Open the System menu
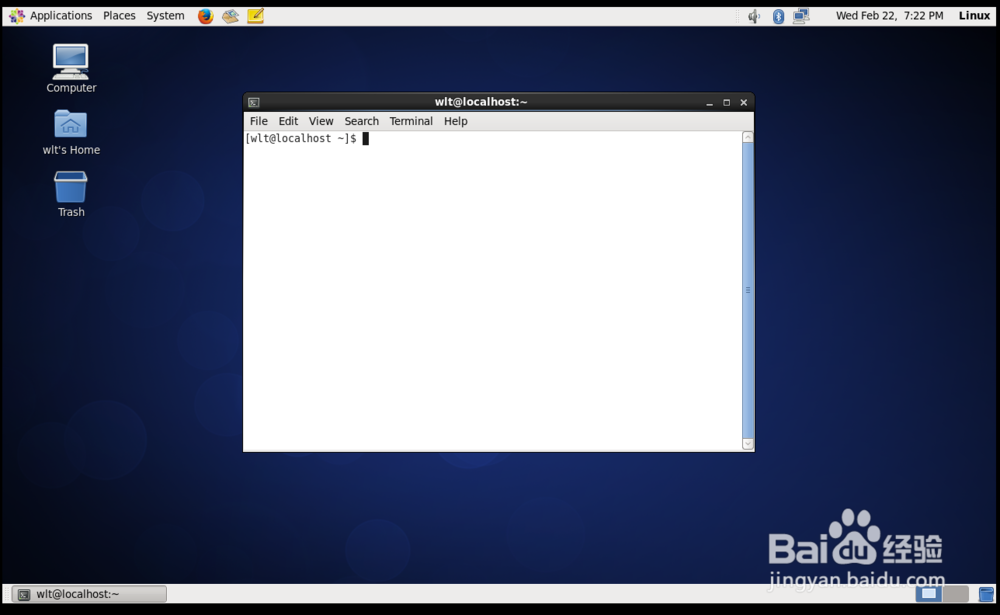This screenshot has width=1000, height=615. pos(165,16)
